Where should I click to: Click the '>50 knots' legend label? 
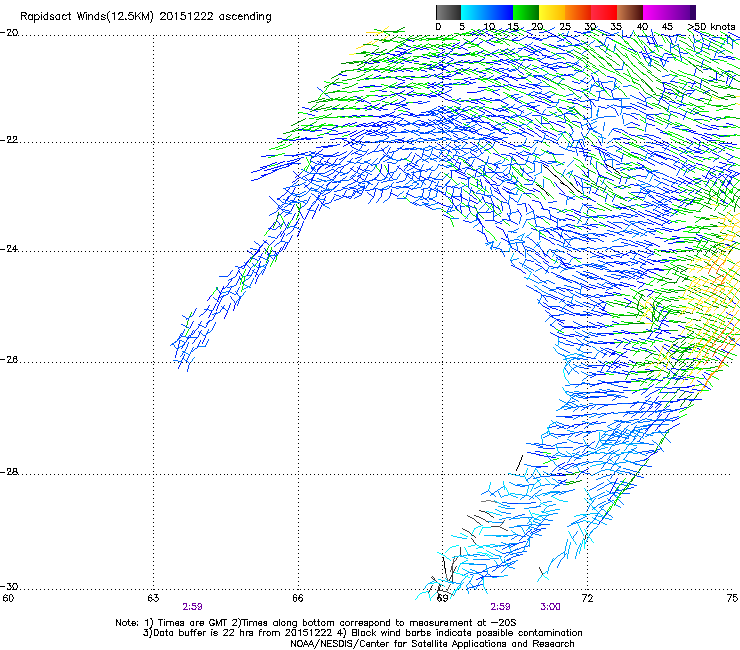(711, 27)
